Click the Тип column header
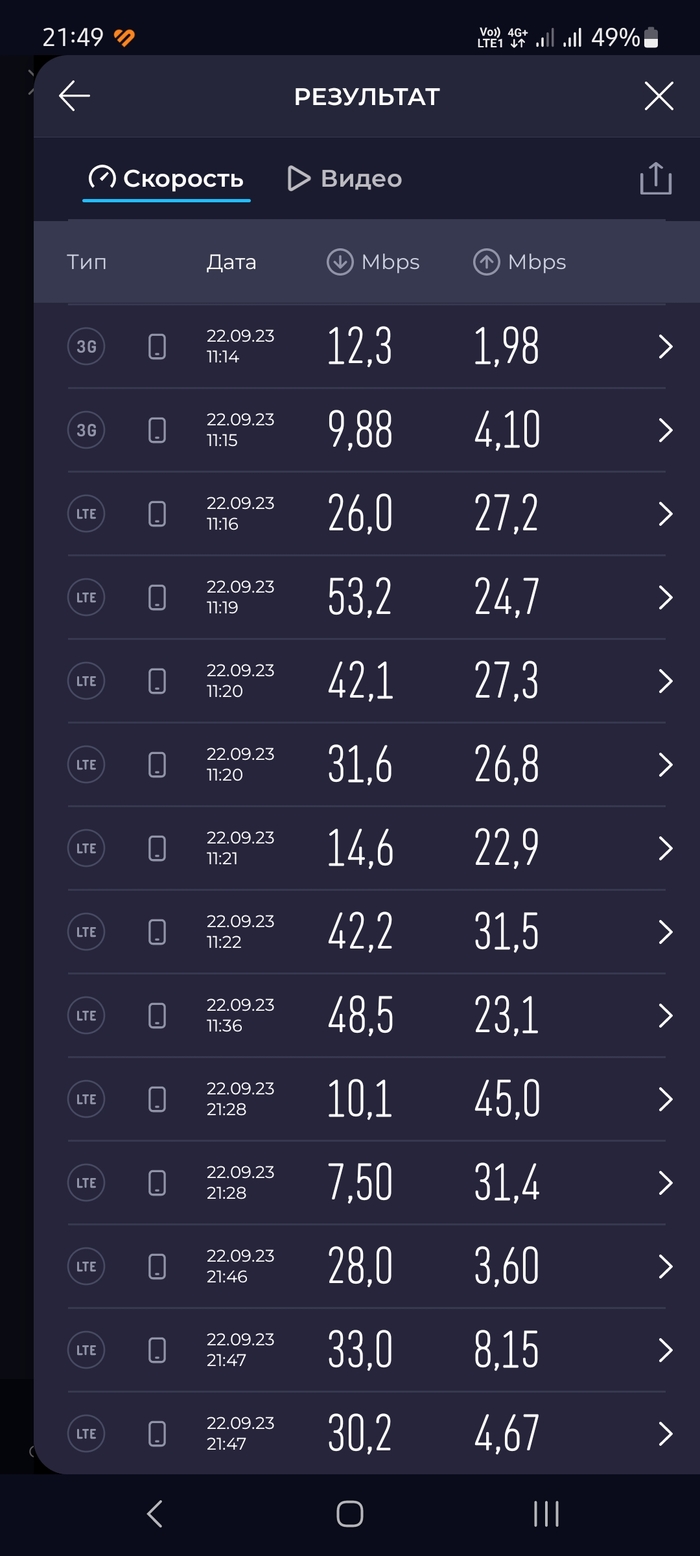The image size is (700, 1556). click(87, 261)
